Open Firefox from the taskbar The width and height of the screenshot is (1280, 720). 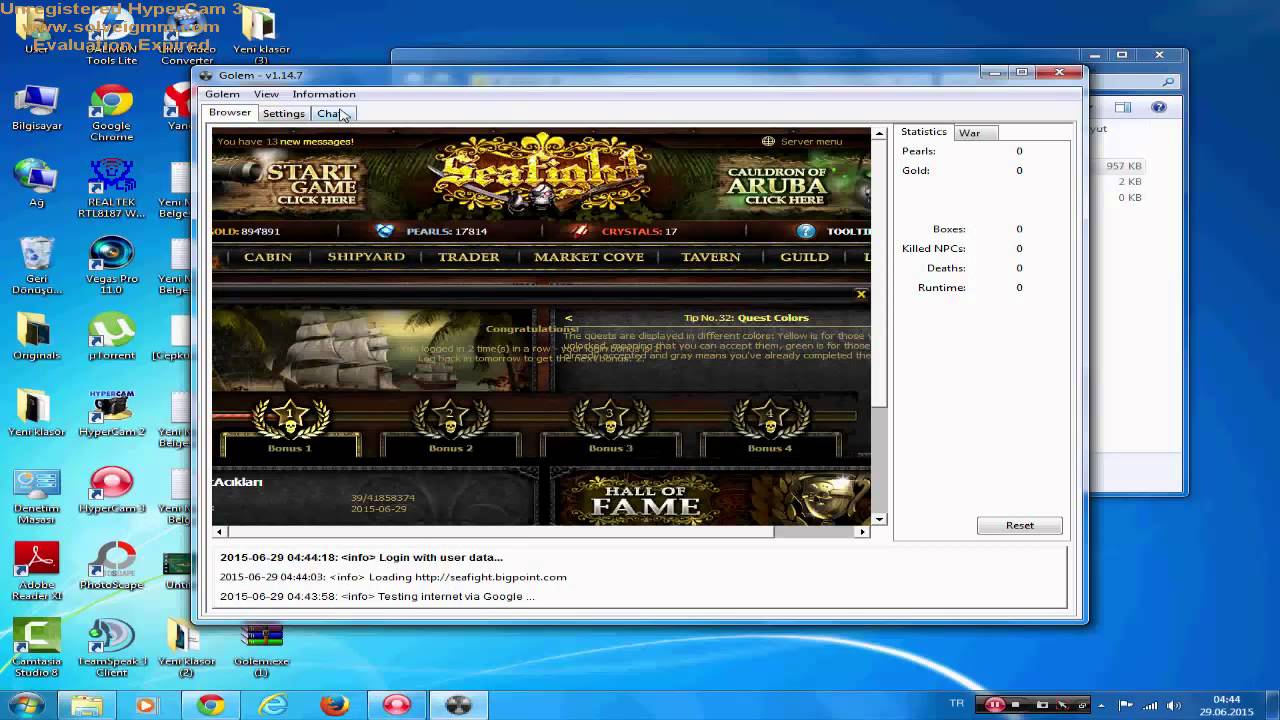tap(334, 705)
